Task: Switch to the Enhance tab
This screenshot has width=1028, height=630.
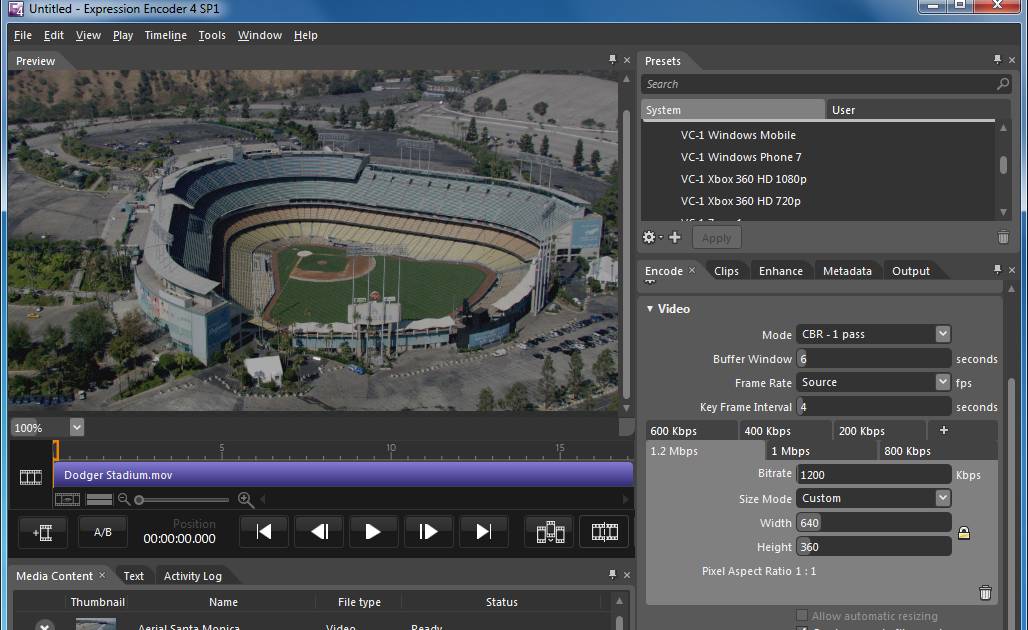Action: 780,271
